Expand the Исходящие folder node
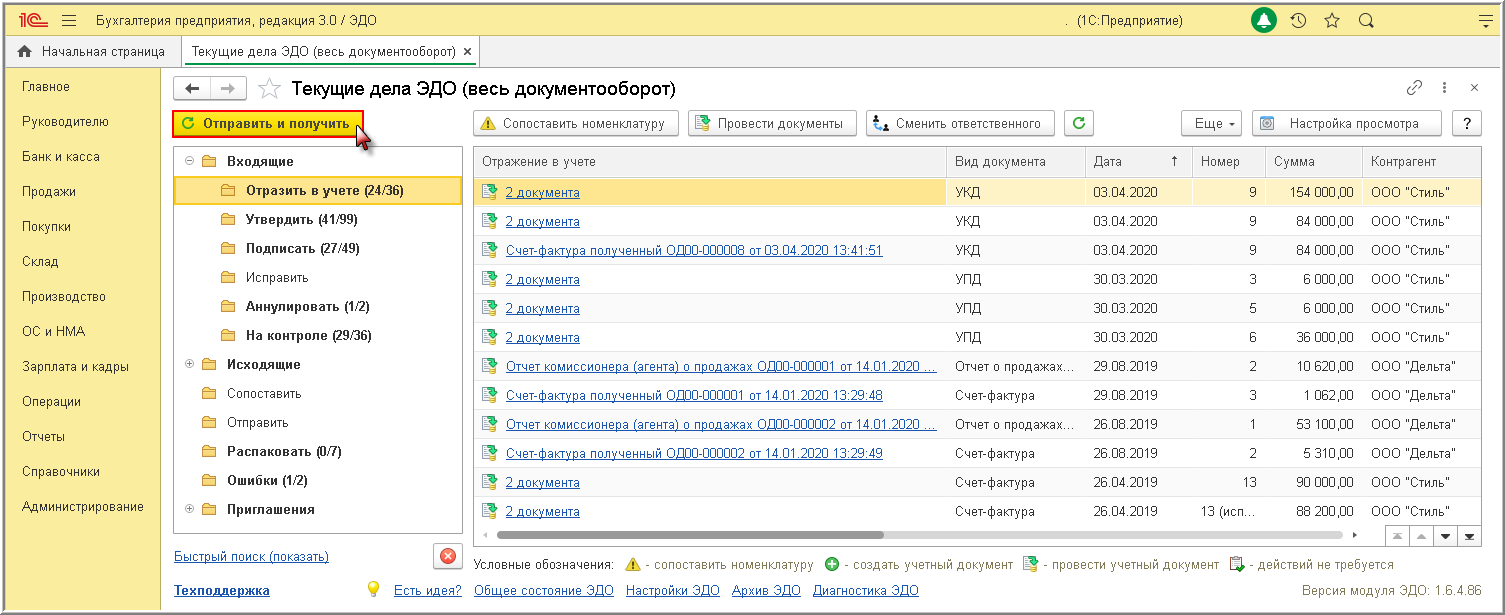Viewport: 1505px width, 615px height. click(190, 364)
